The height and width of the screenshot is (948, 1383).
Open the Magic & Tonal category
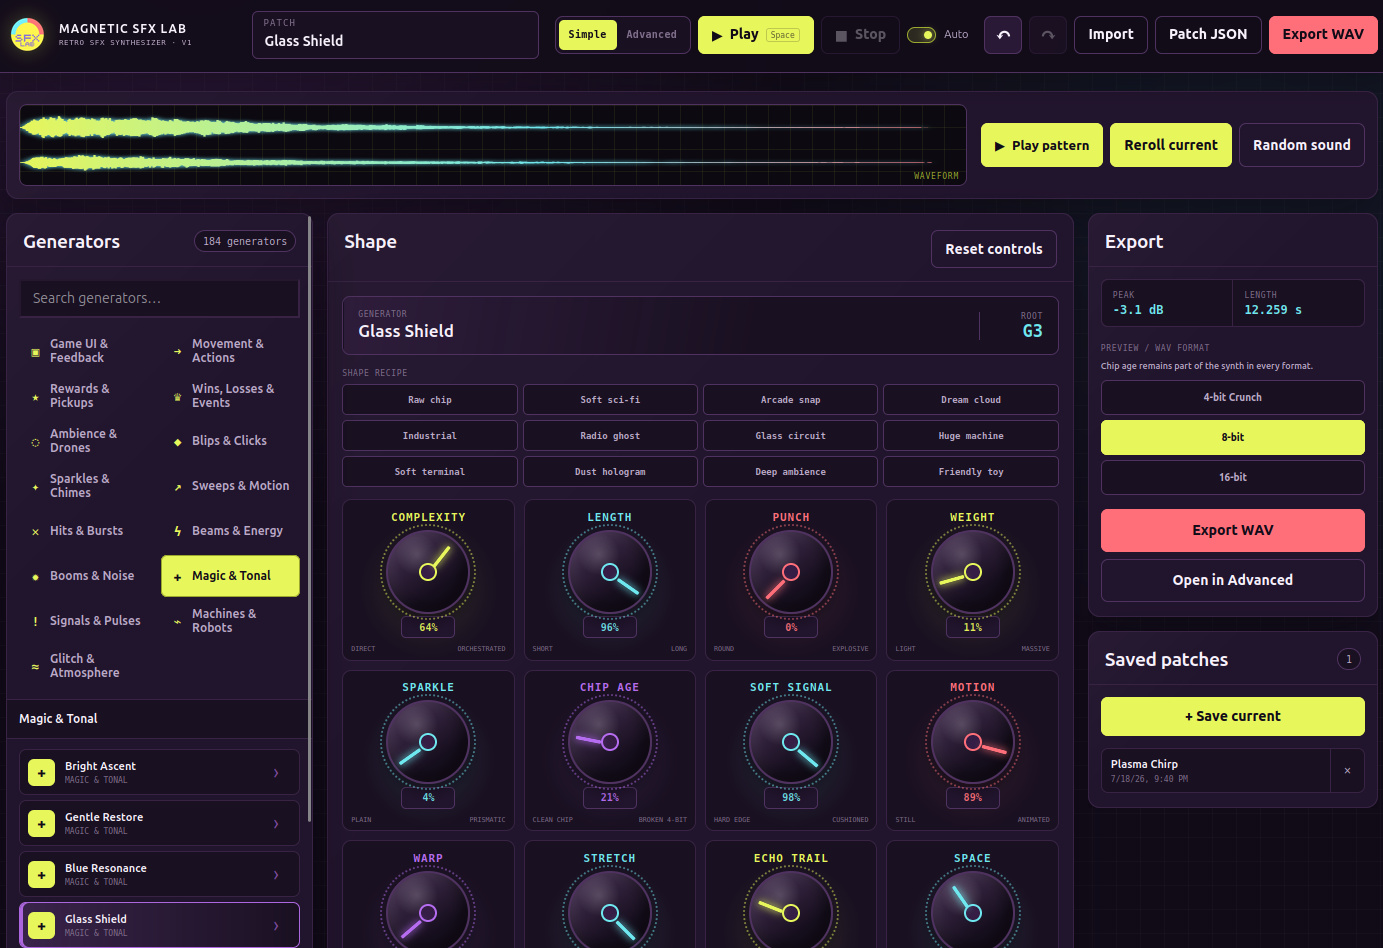[230, 576]
